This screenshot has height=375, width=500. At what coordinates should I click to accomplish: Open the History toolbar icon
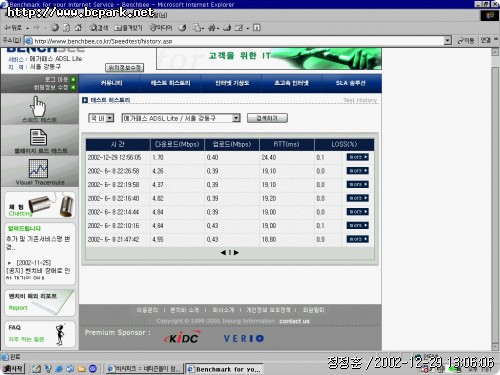tap(182, 28)
